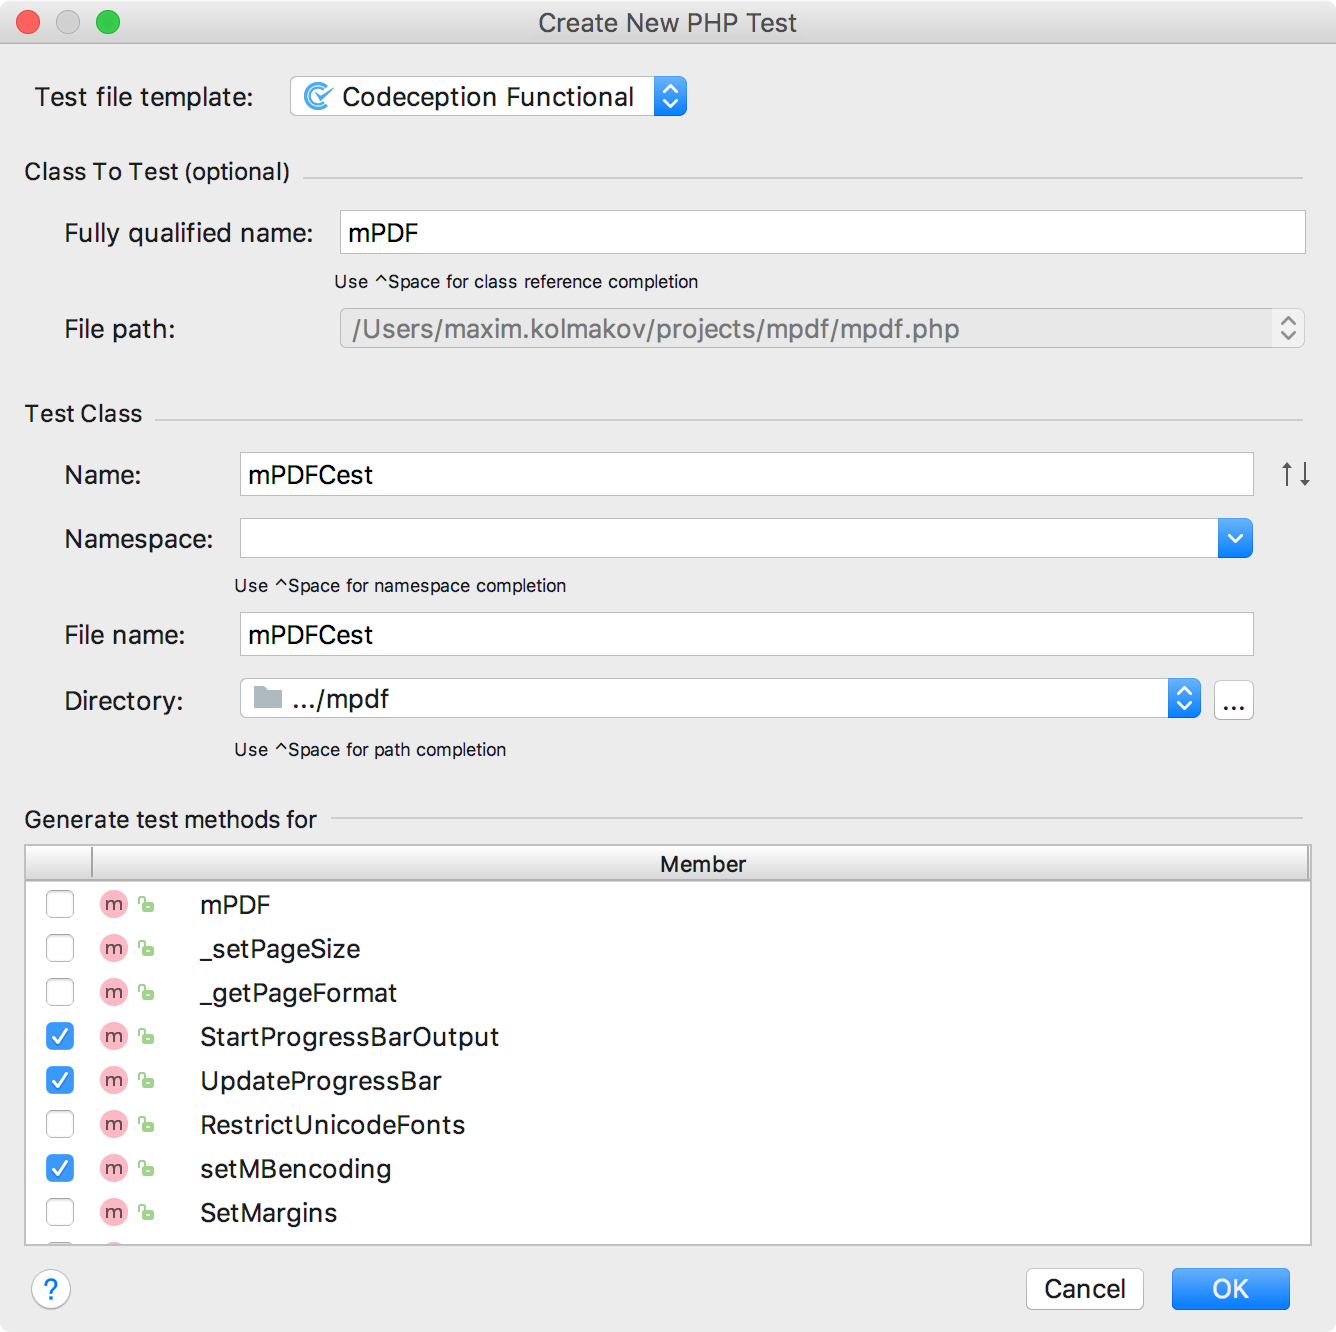The width and height of the screenshot is (1336, 1332).
Task: Click the OK button
Action: point(1230,1289)
